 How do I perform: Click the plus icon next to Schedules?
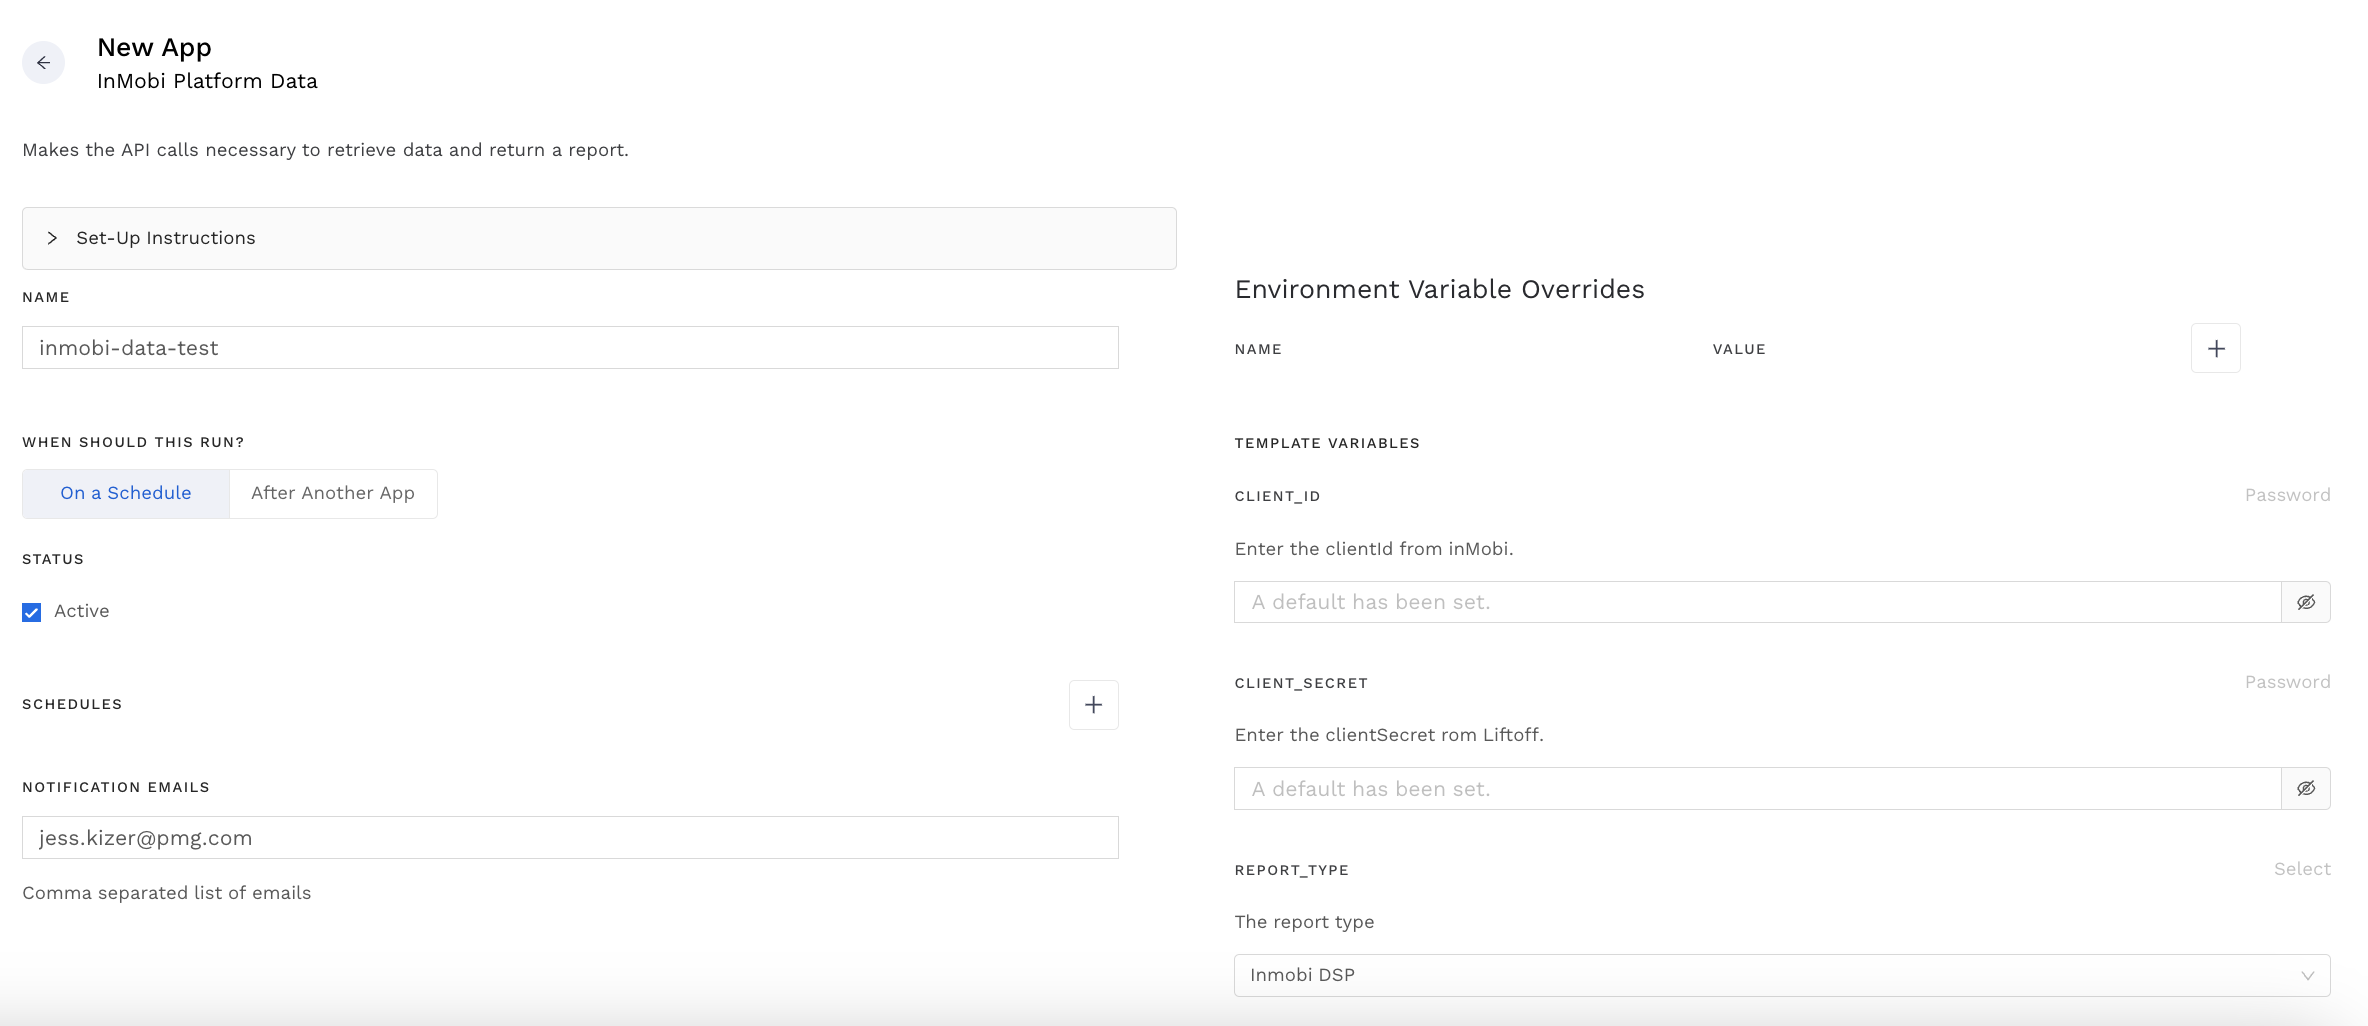pyautogui.click(x=1093, y=704)
